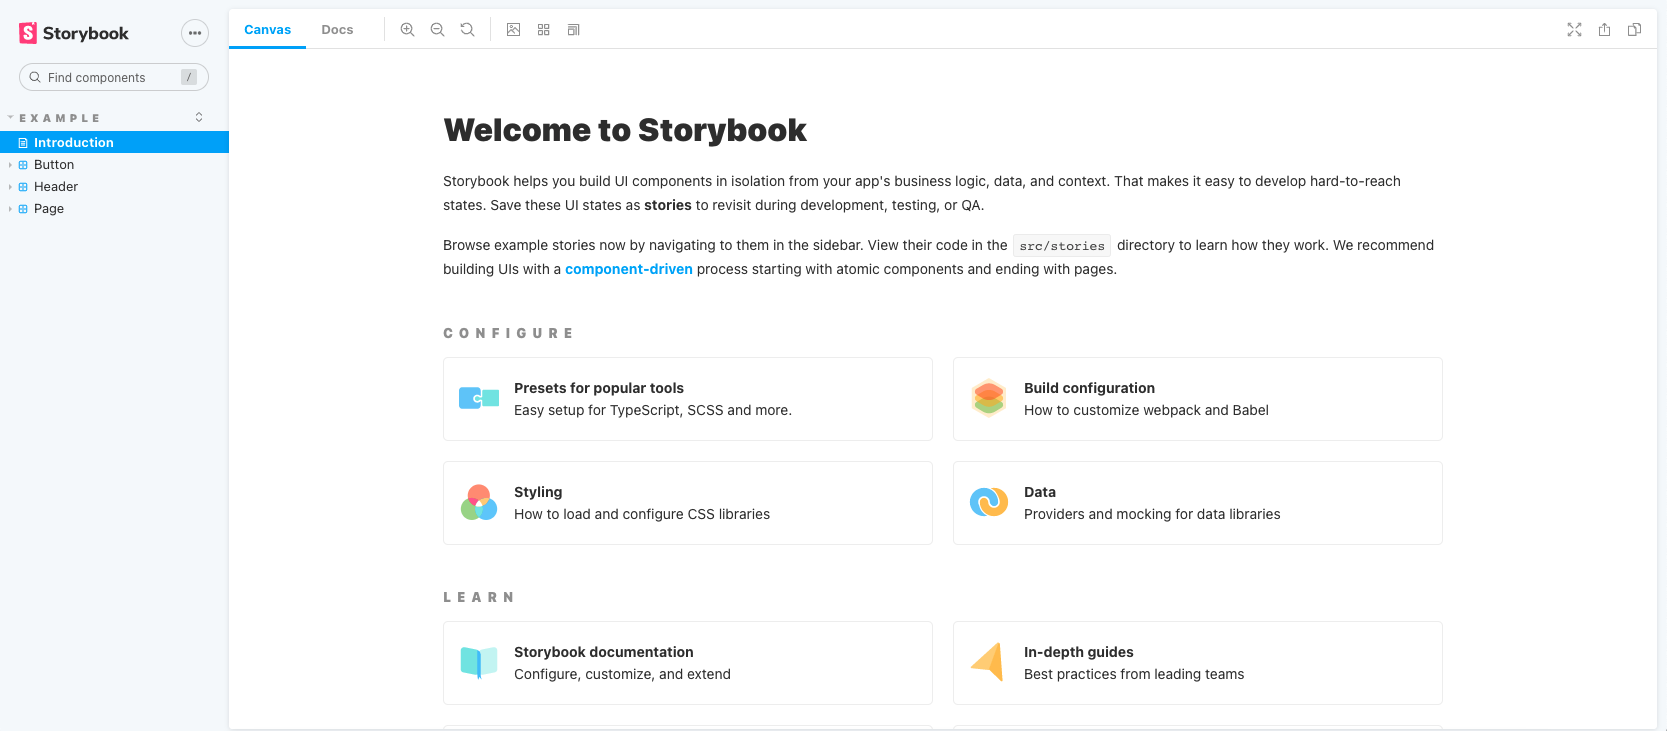Image resolution: width=1667 pixels, height=731 pixels.
Task: Toggle expand-all arrows beside EXAMPLE
Action: coord(199,117)
